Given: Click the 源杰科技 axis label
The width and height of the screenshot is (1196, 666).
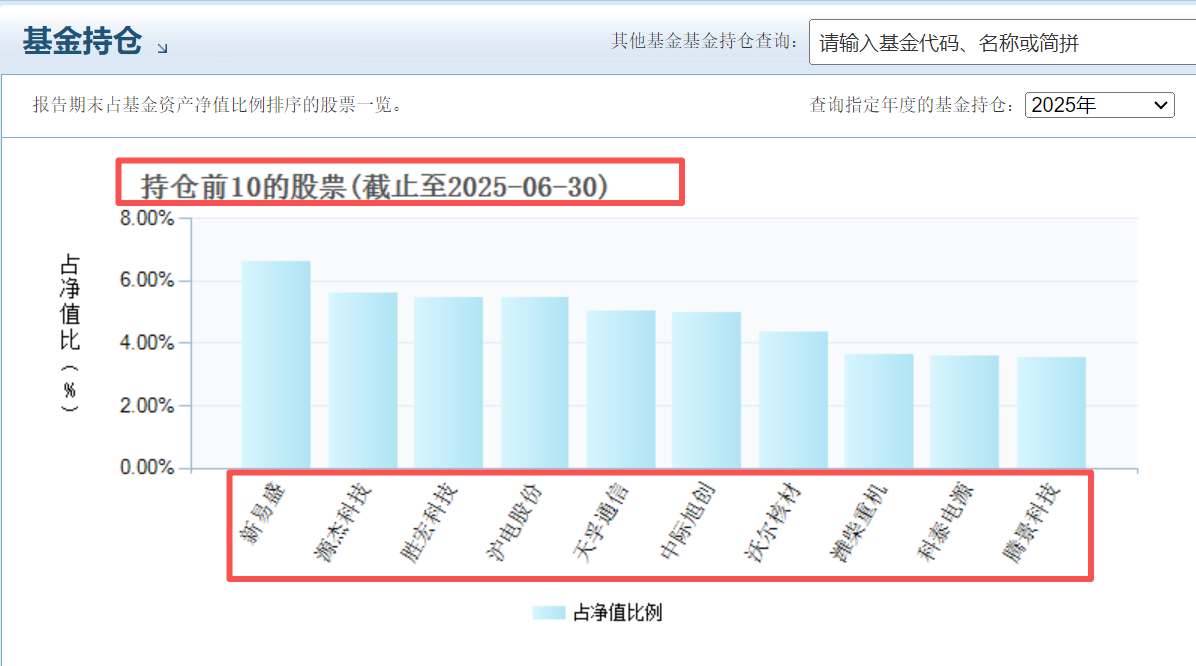Looking at the screenshot, I should pyautogui.click(x=342, y=523).
